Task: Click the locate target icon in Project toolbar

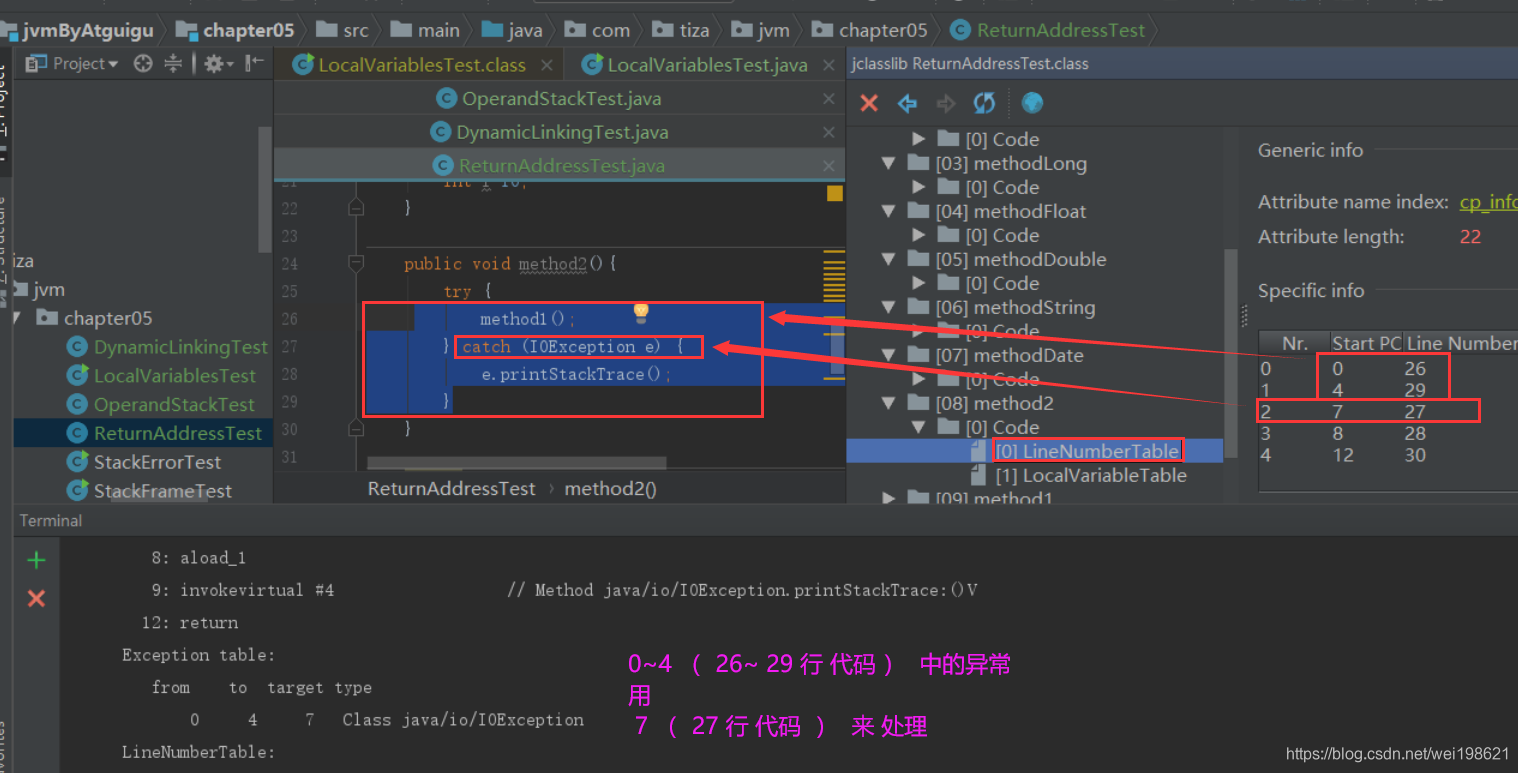Action: pyautogui.click(x=143, y=64)
